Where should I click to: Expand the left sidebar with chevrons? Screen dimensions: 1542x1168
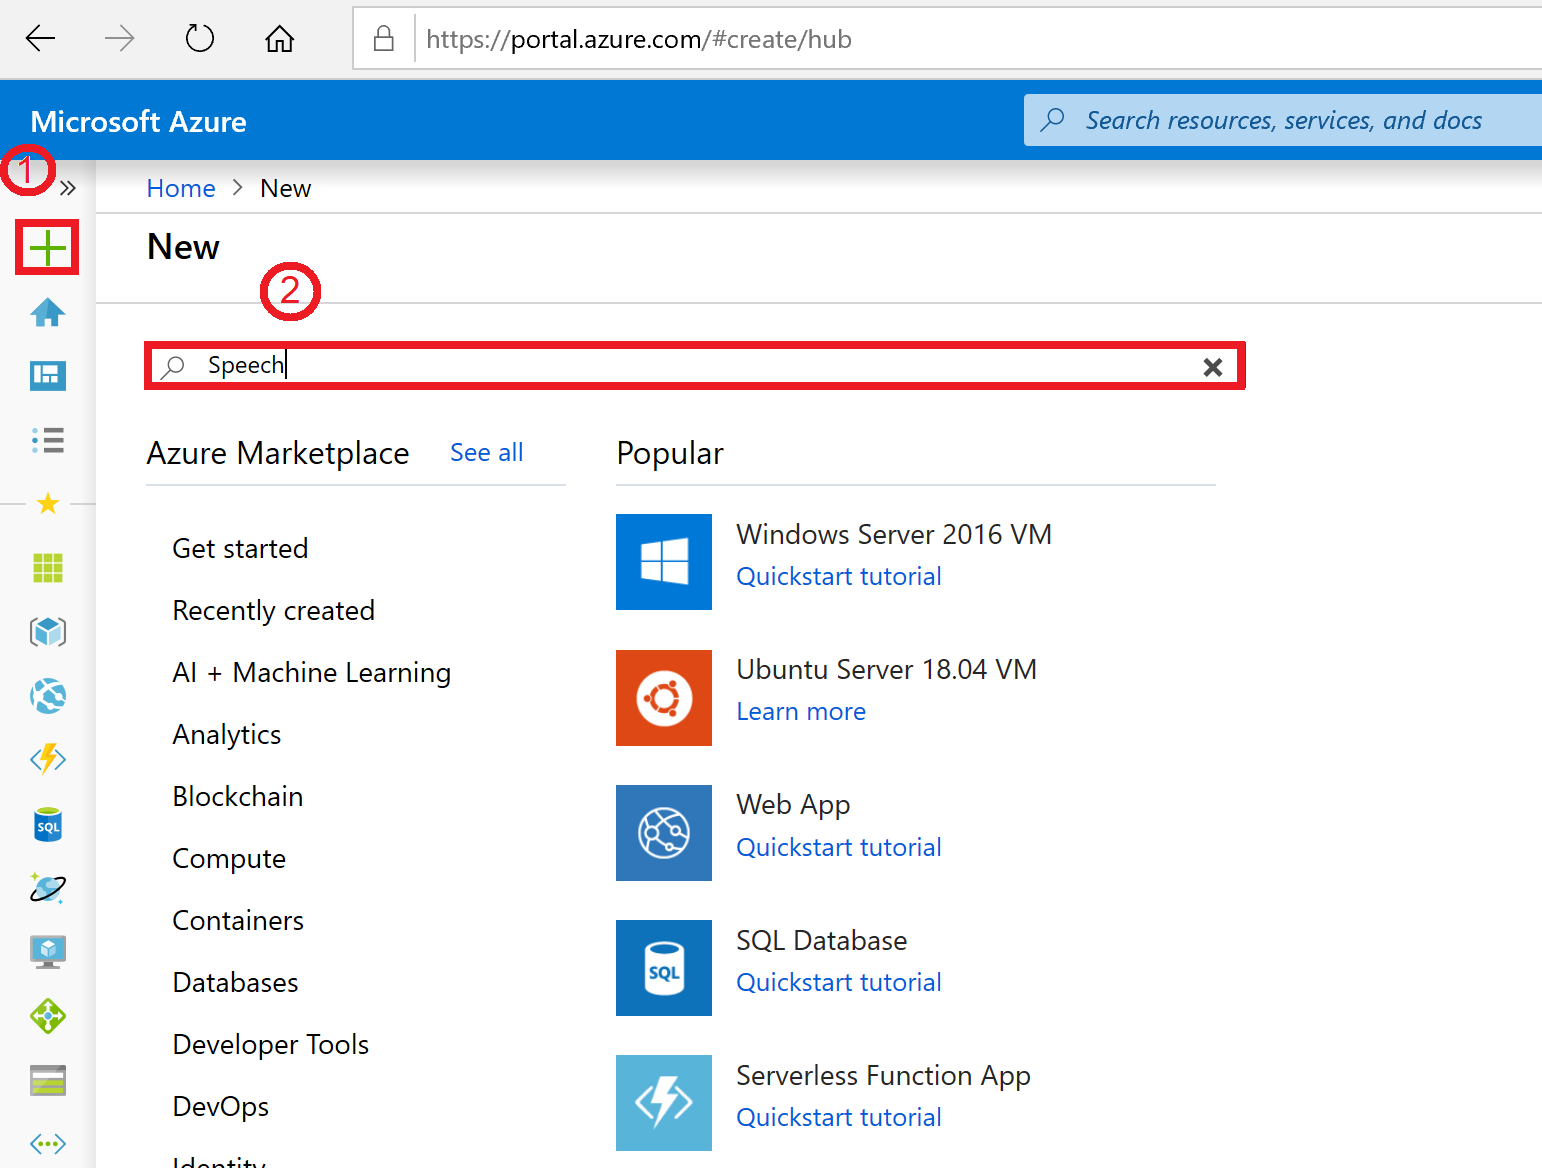coord(68,188)
